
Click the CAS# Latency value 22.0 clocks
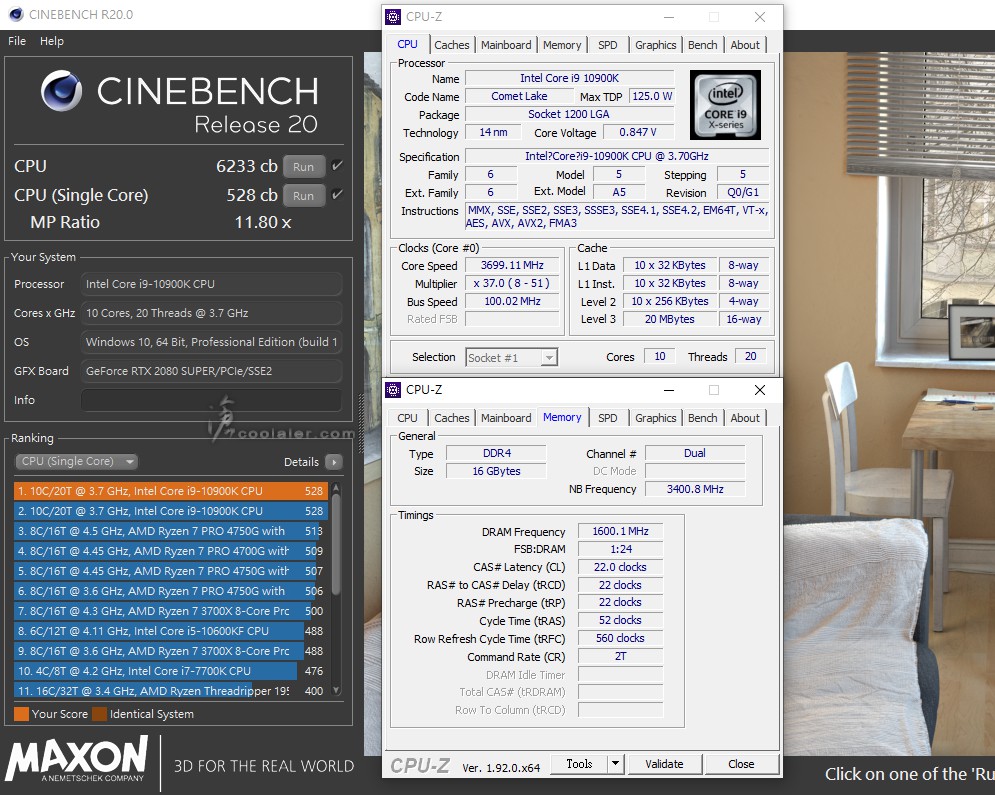click(620, 567)
